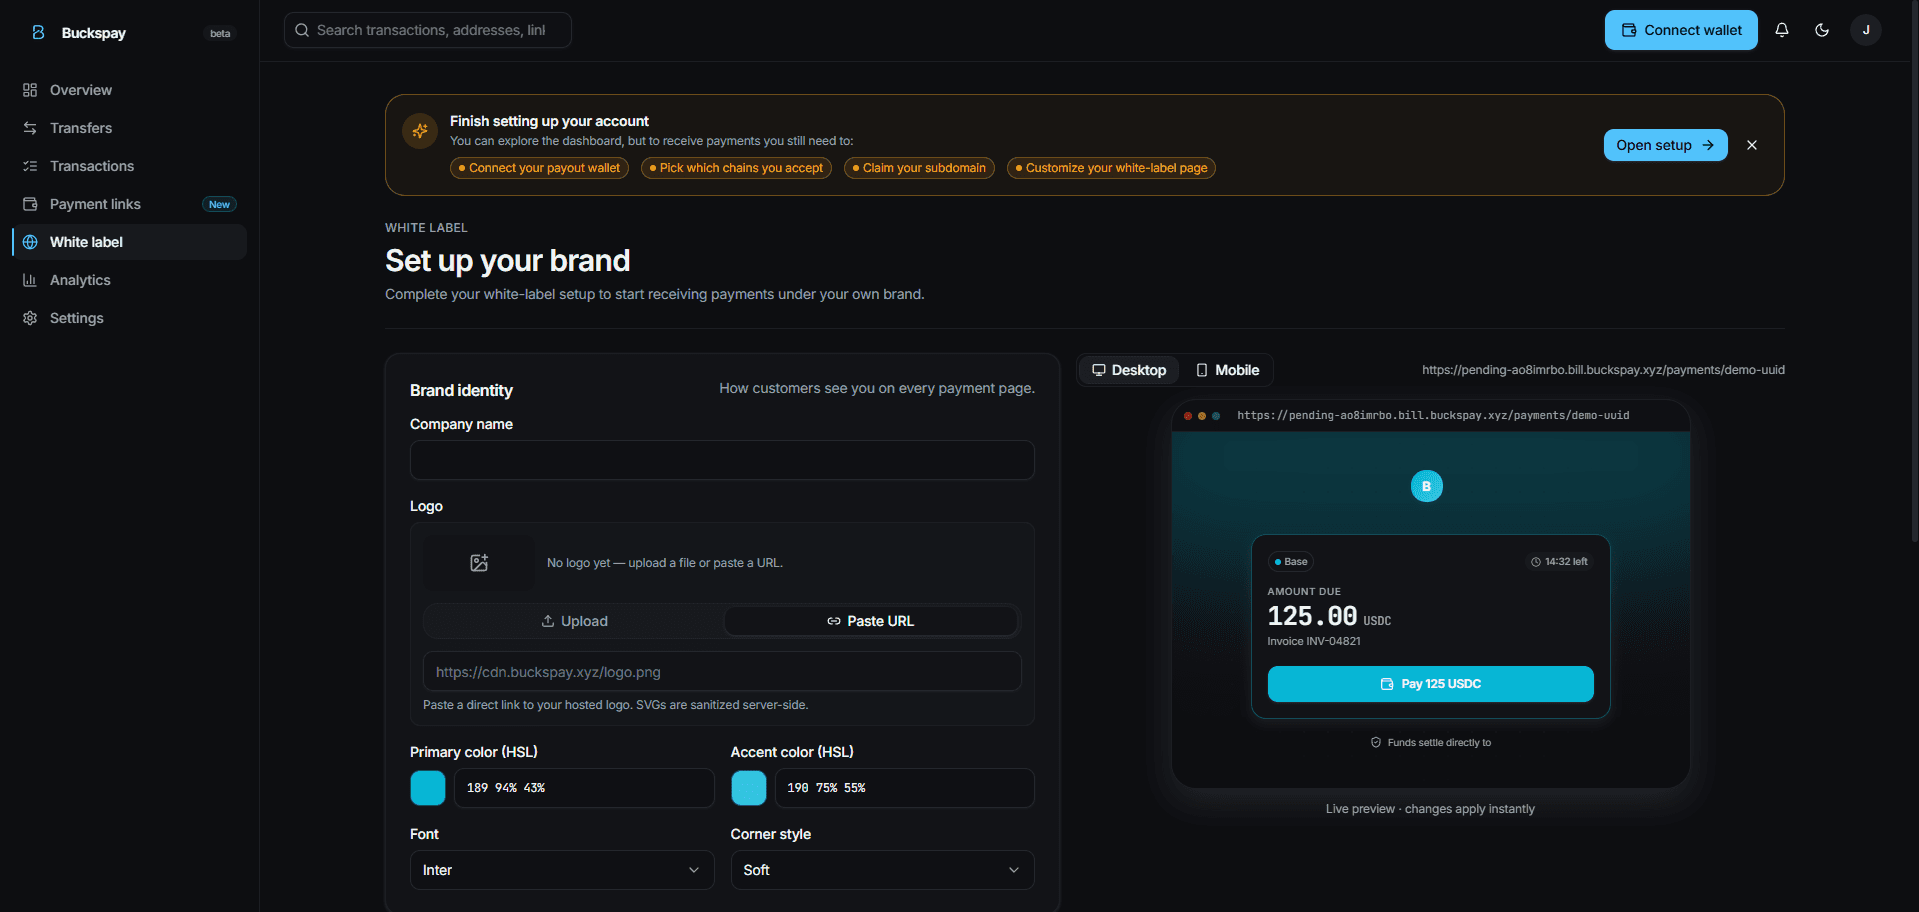Open Corner style dropdown showing Soft
Image resolution: width=1919 pixels, height=912 pixels.
tap(882, 870)
